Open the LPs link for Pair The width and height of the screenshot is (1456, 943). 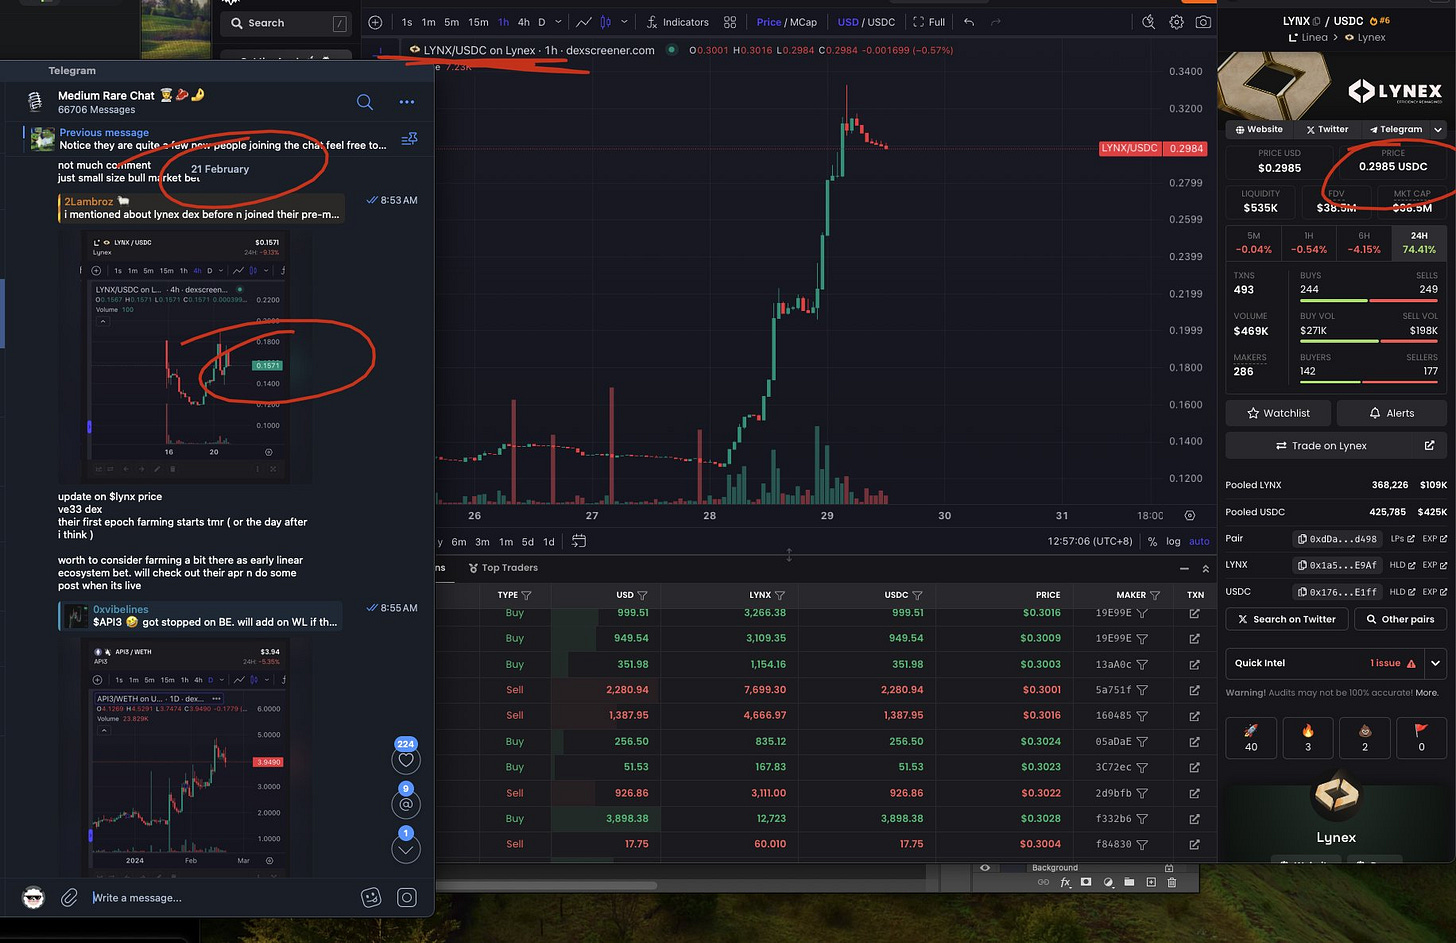pos(1402,538)
